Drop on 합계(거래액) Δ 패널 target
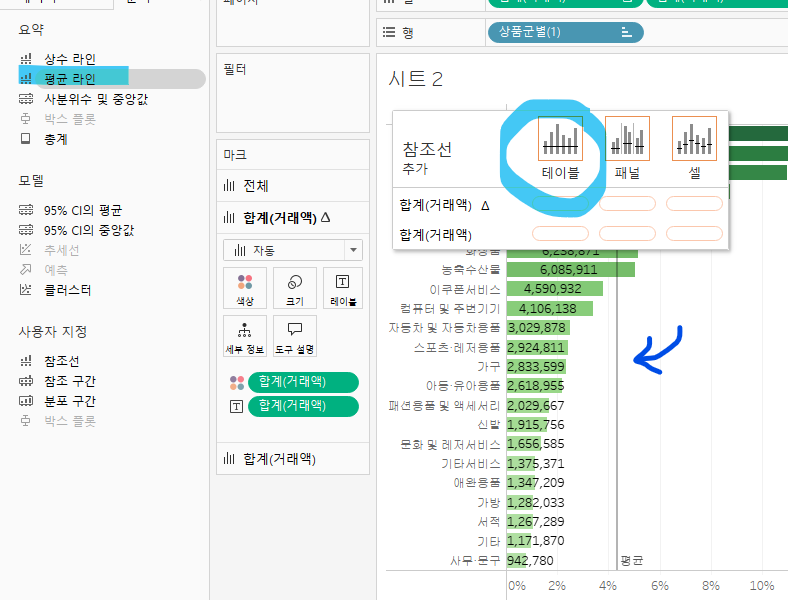788x600 pixels. (x=627, y=204)
